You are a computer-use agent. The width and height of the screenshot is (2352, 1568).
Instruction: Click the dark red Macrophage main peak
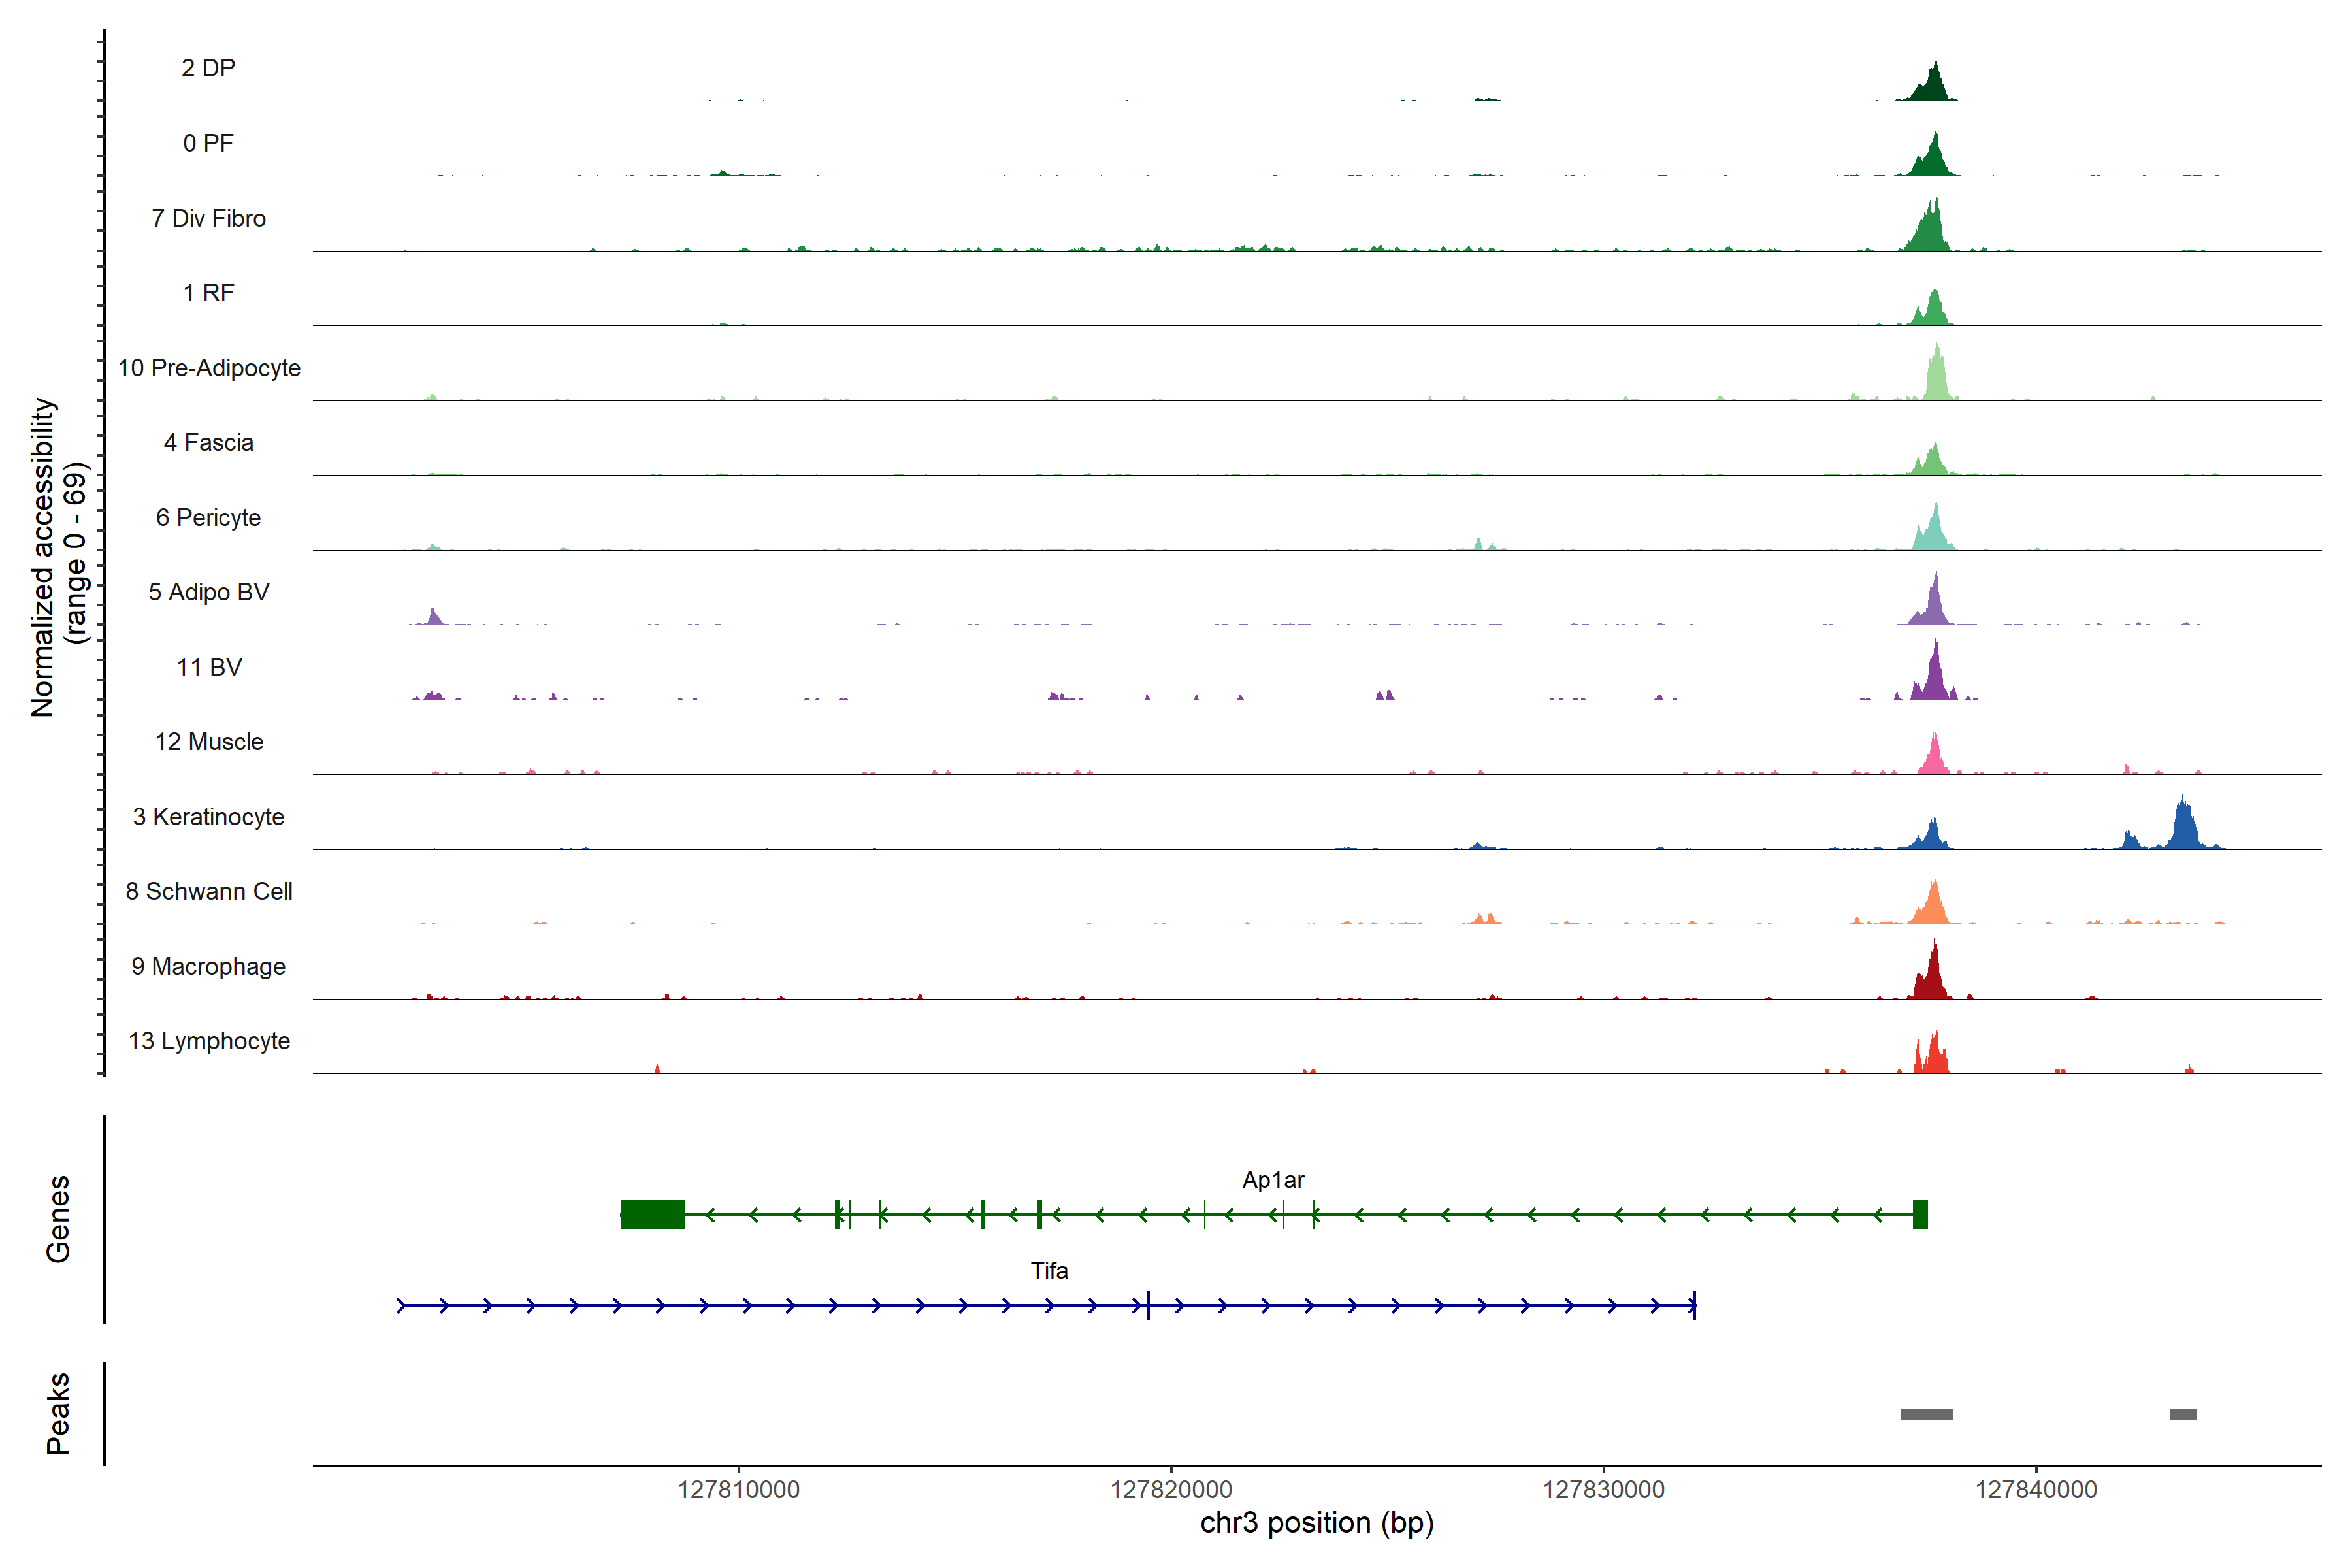coord(1934,975)
